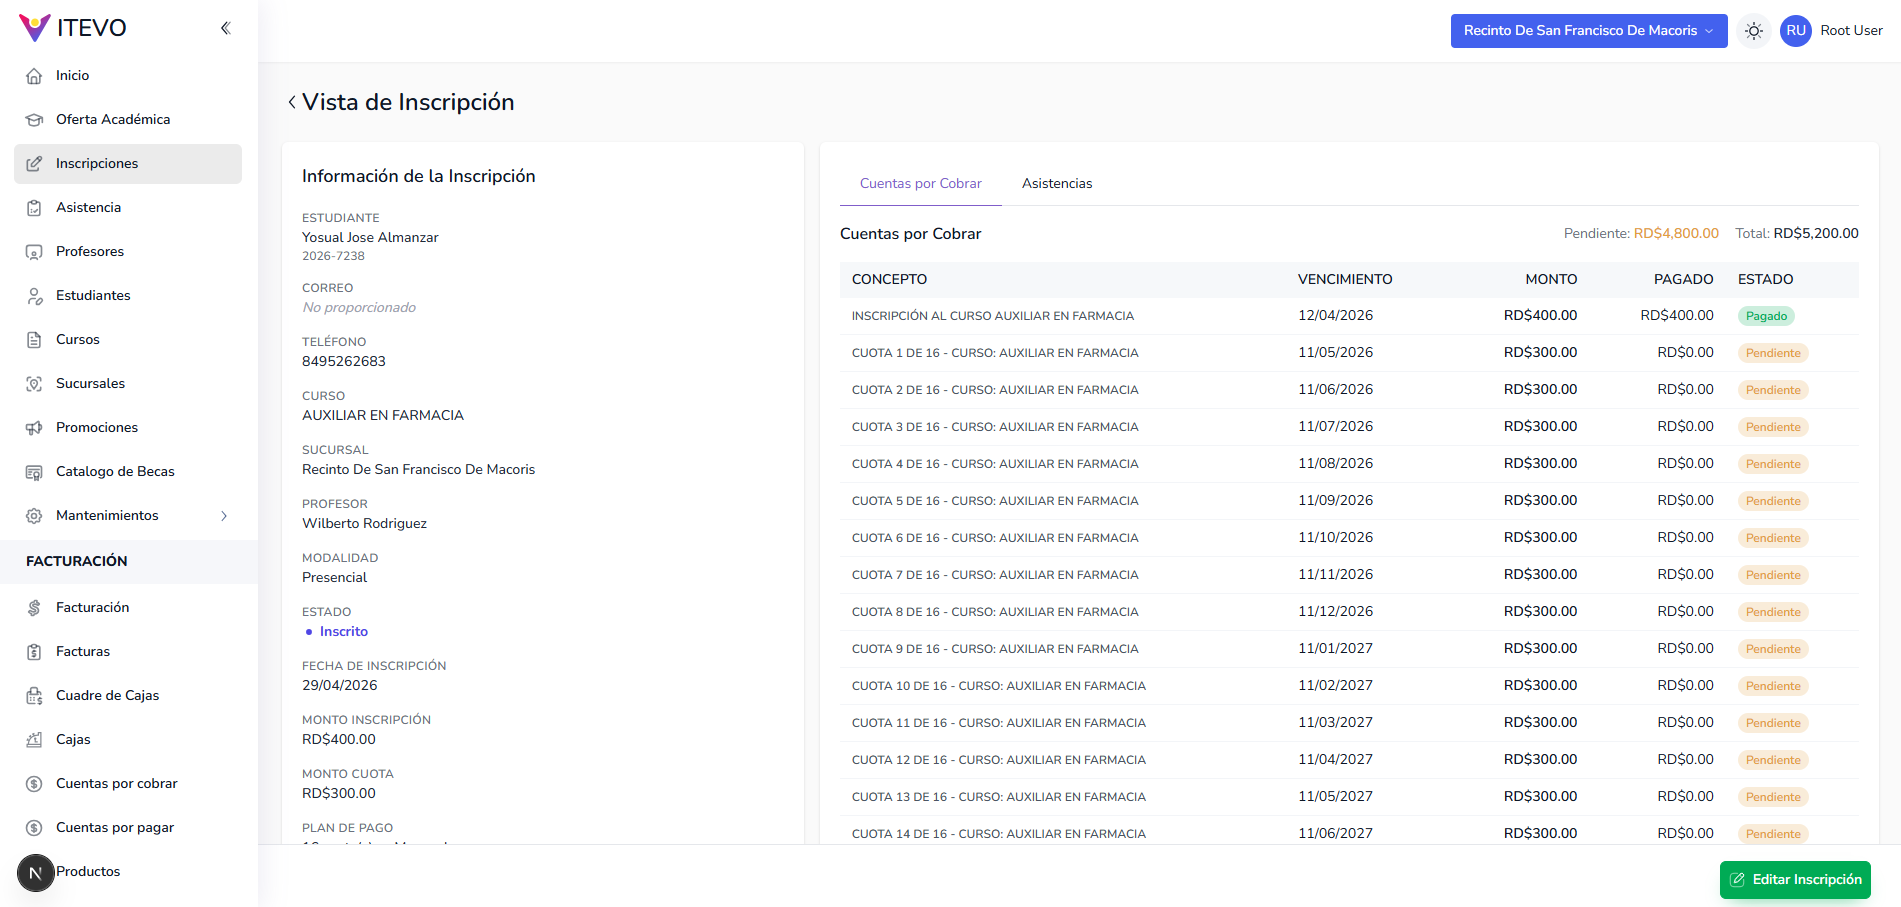Screen dimensions: 1901x907
Task: Click the Inscrito status label
Action: coord(344,632)
